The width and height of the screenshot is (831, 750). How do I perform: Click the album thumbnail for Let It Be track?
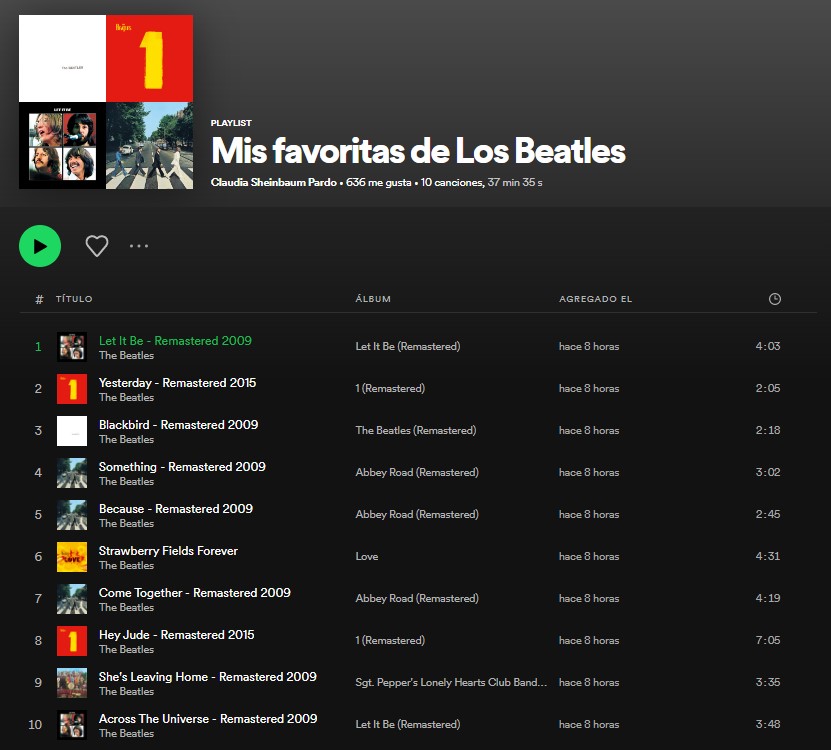coord(72,347)
